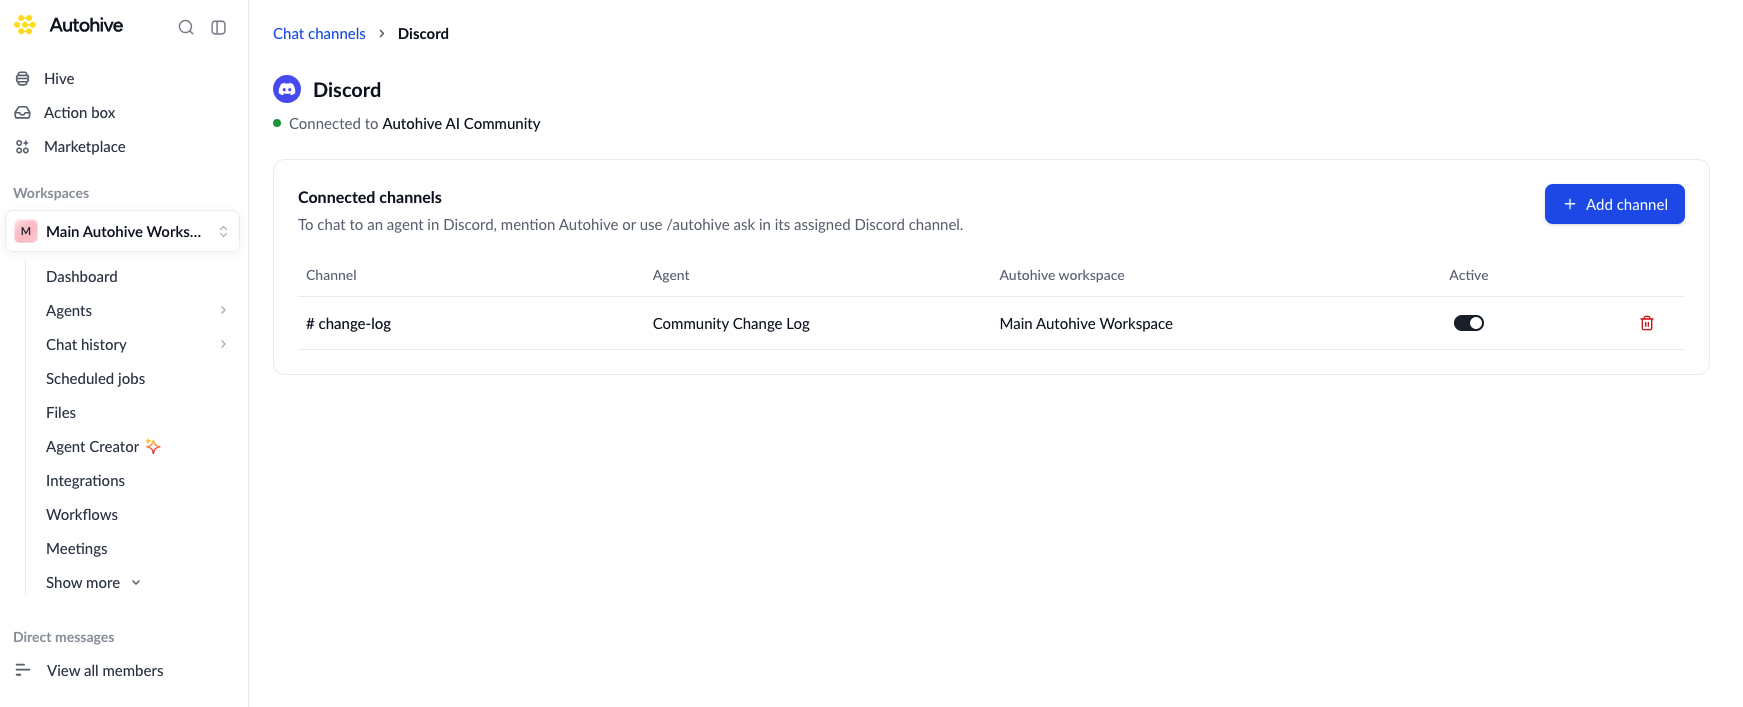The width and height of the screenshot is (1743, 707).
Task: Click the M workspace avatar badge
Action: click(x=26, y=231)
